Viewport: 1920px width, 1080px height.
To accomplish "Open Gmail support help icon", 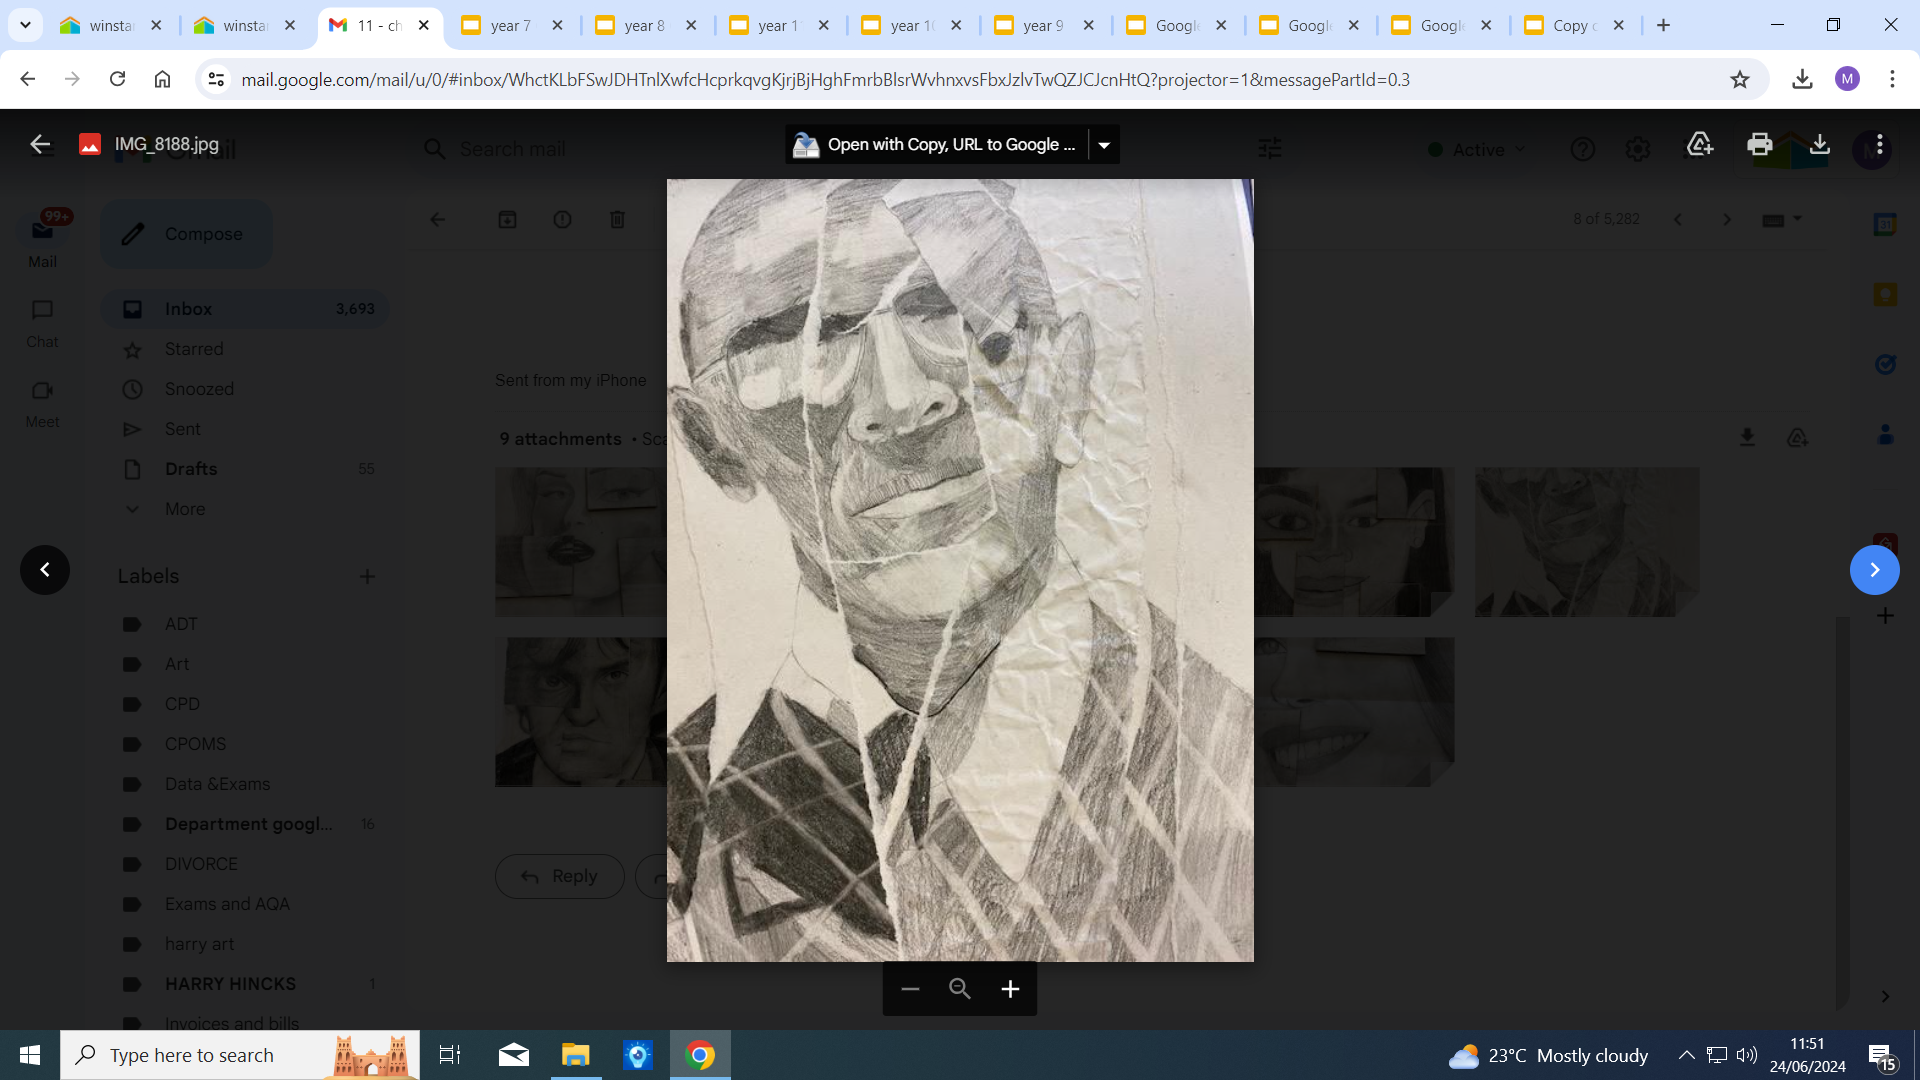I will click(1582, 149).
